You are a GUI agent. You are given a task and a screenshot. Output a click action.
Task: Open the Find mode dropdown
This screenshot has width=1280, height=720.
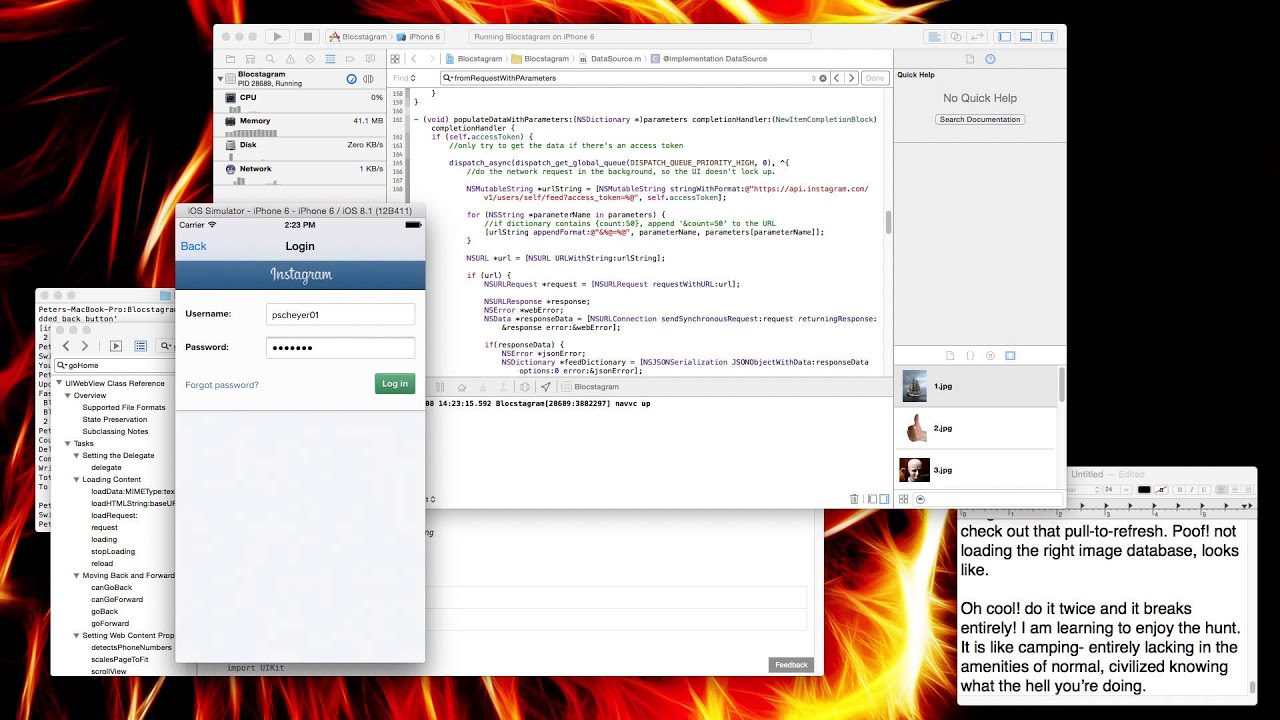tap(404, 78)
